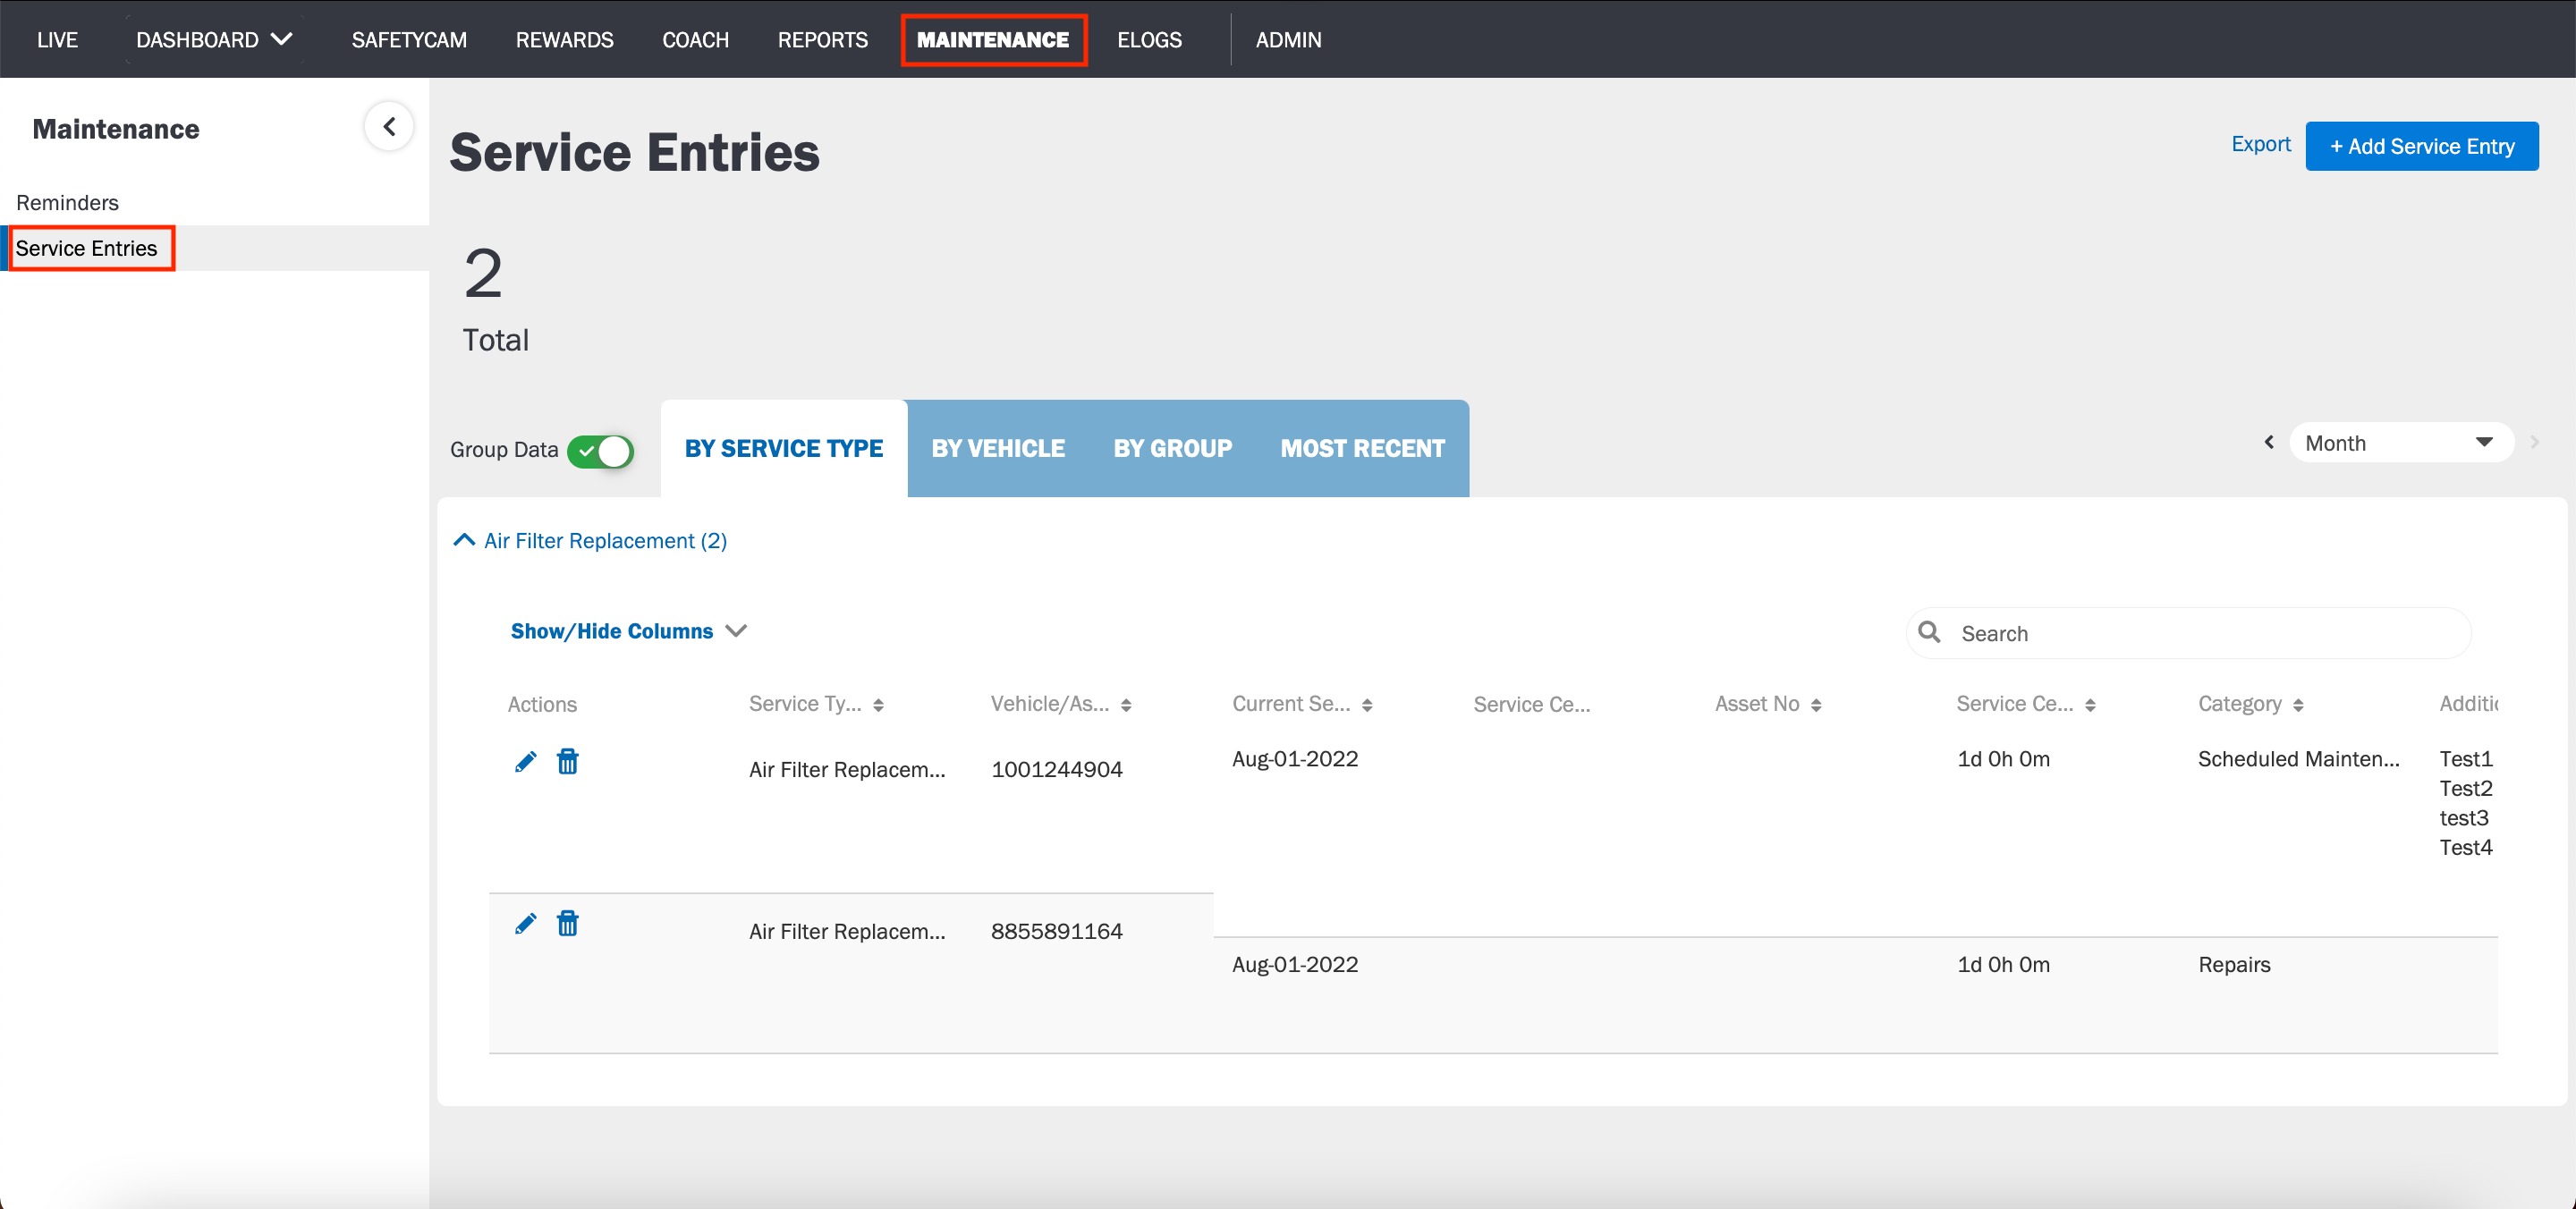Edit the 8855891164 service entry with pencil

pyautogui.click(x=525, y=924)
